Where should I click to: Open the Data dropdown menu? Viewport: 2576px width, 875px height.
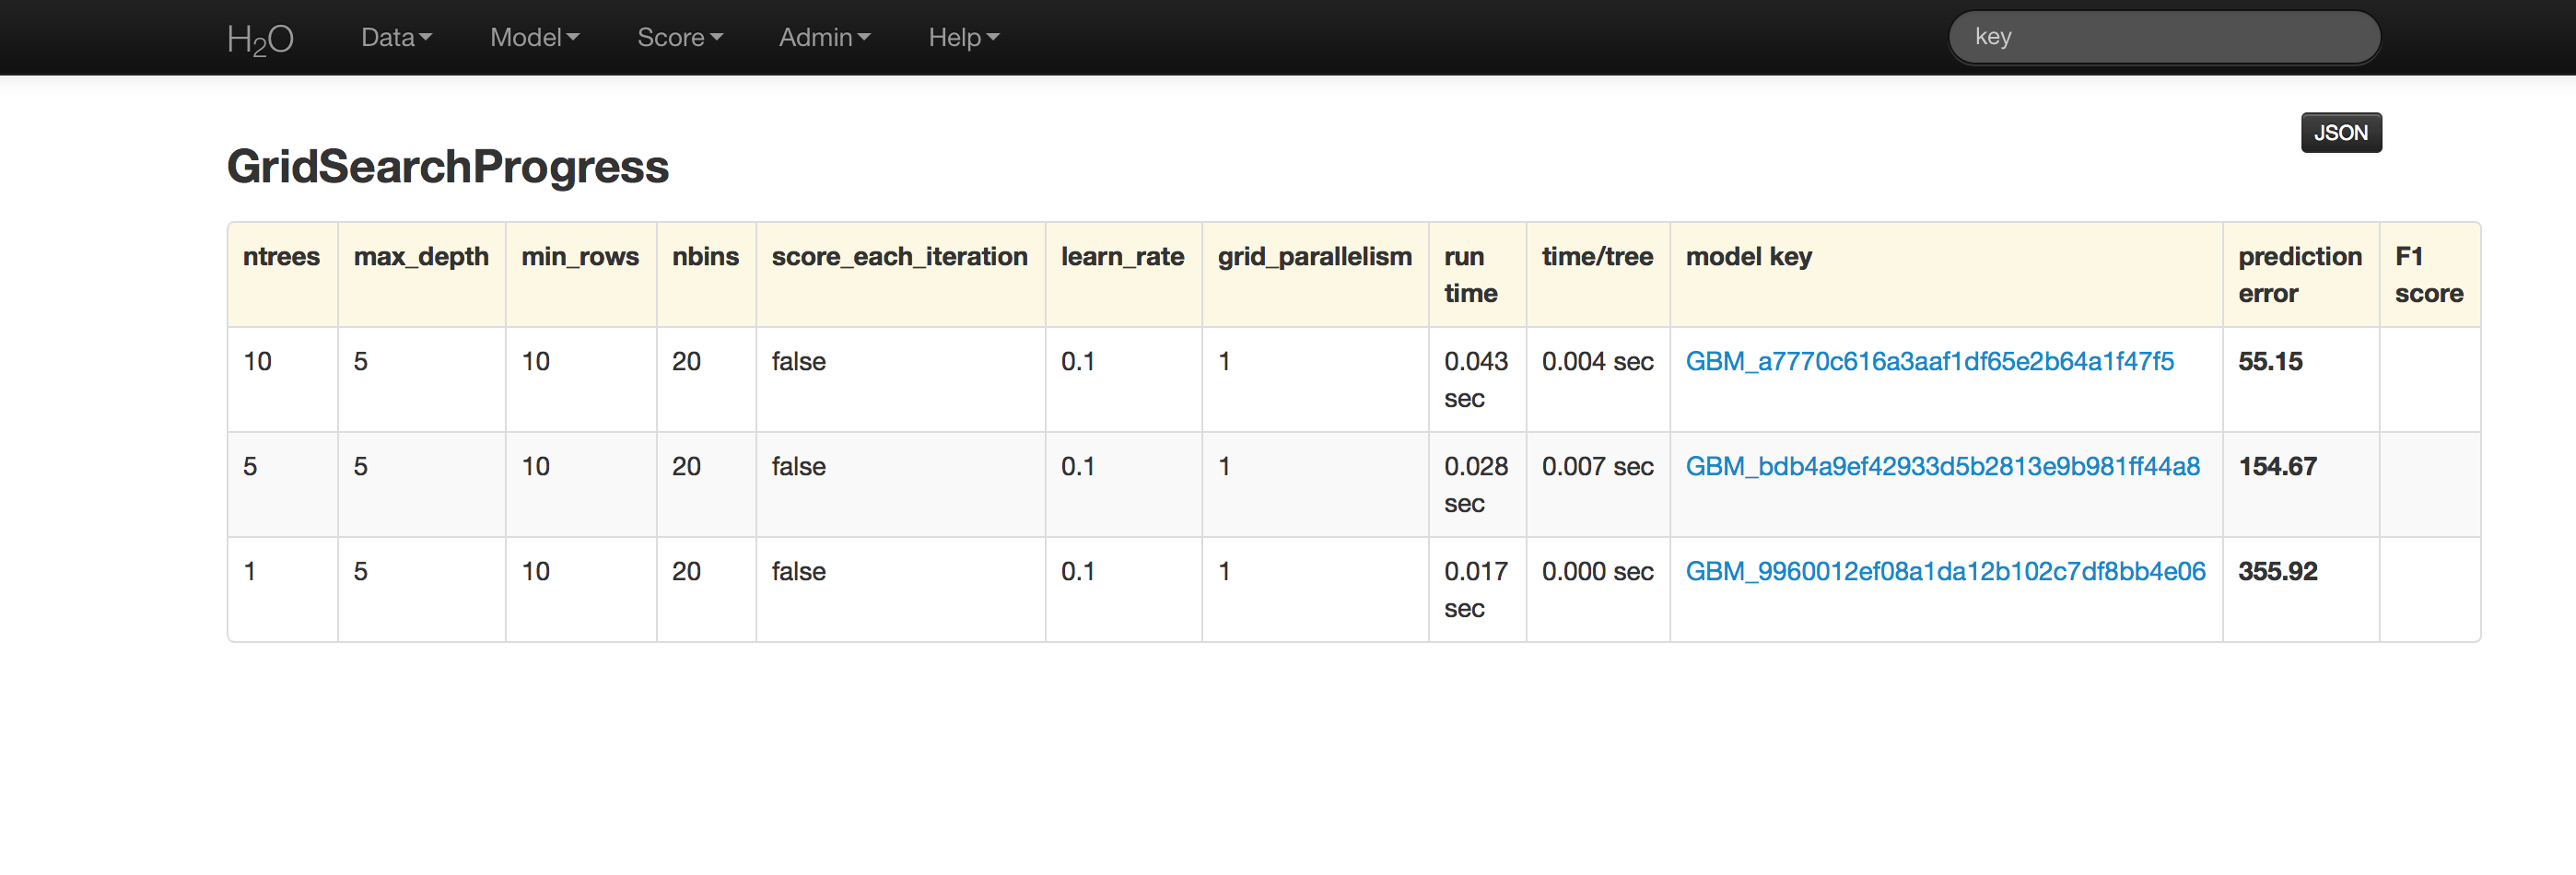[396, 38]
